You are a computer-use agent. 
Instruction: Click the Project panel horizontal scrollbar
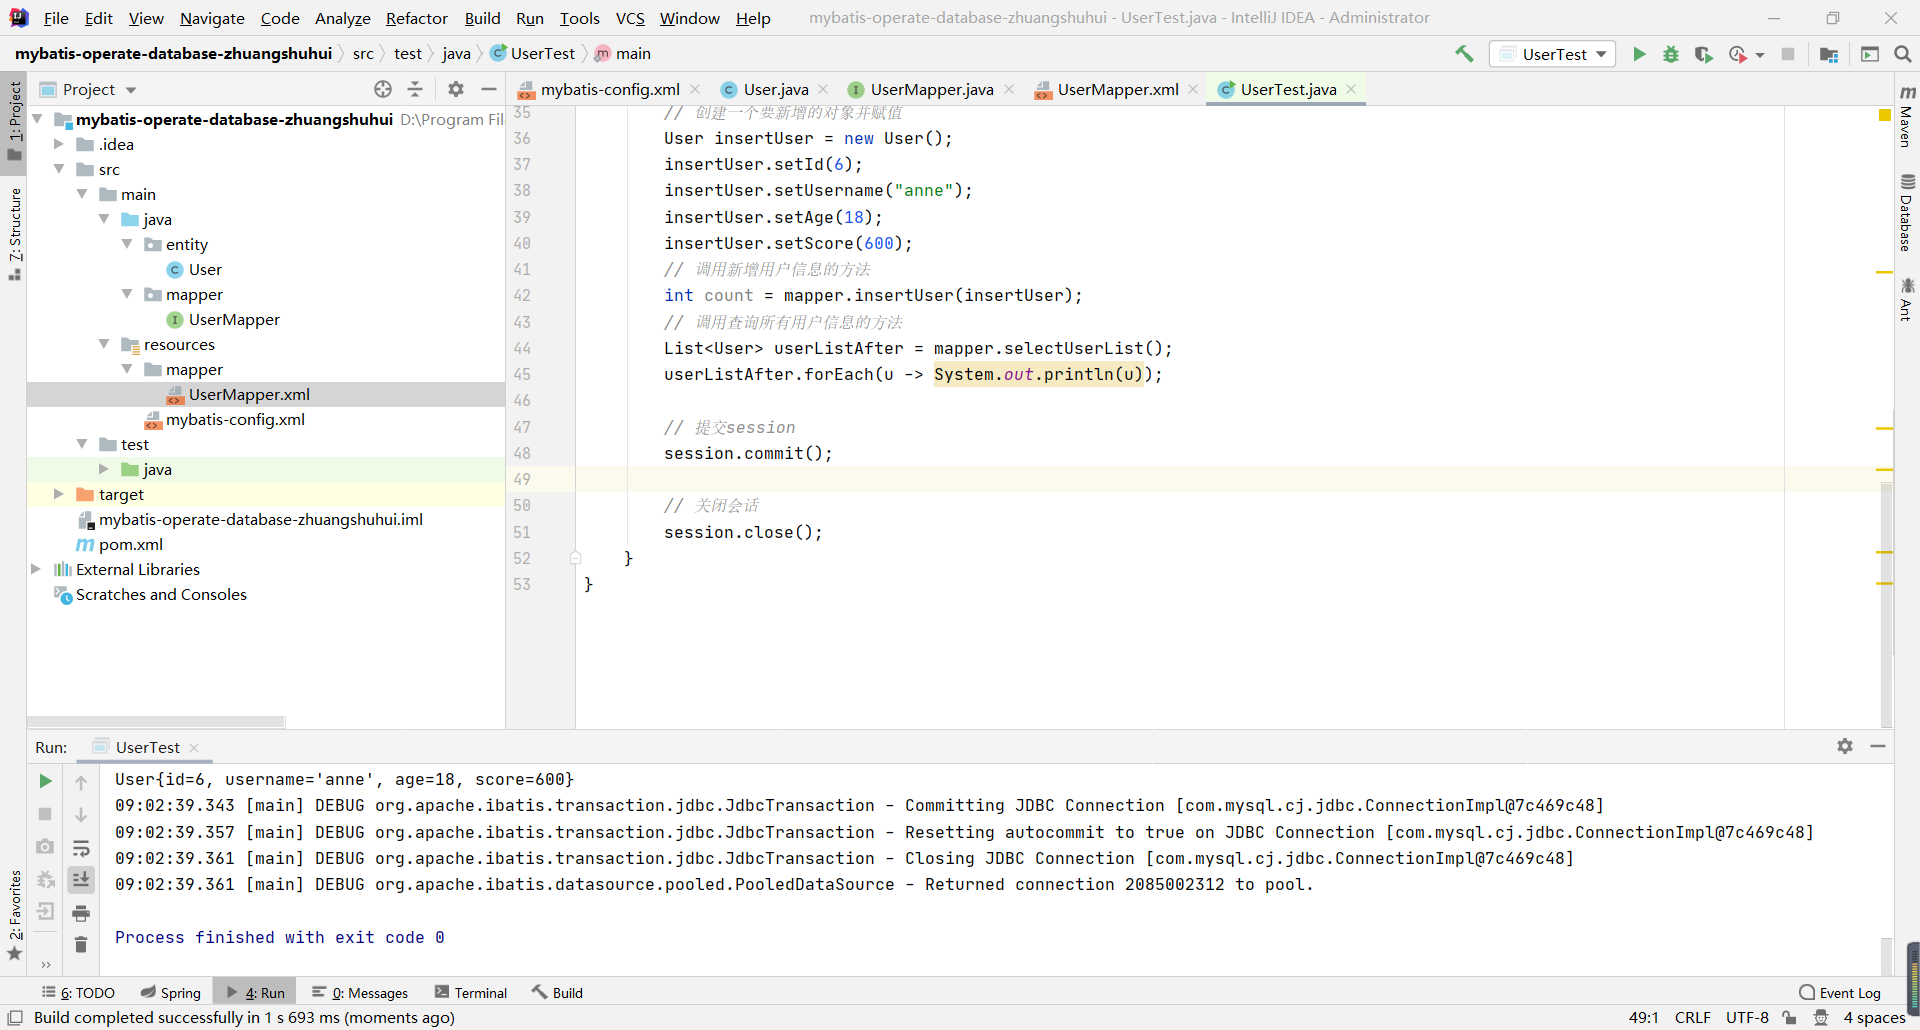tap(156, 721)
